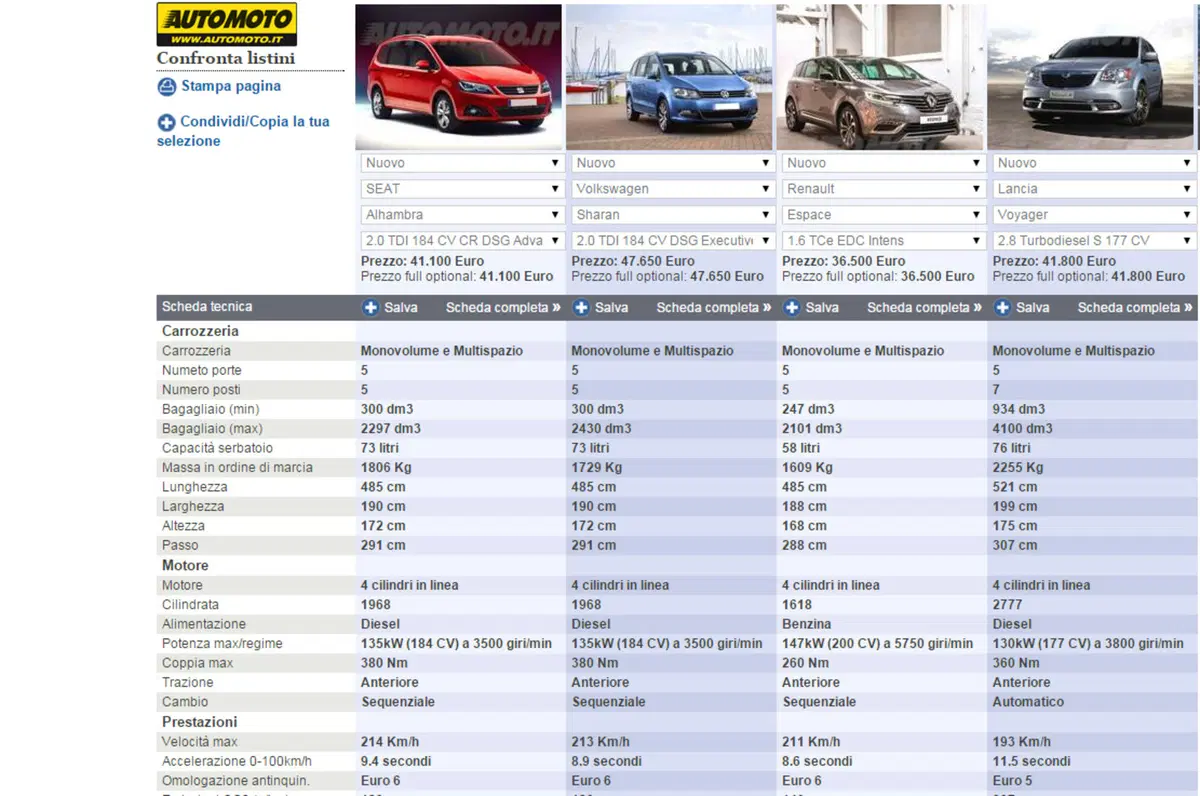The height and width of the screenshot is (796, 1200).
Task: Open Condividi/Copia la tua selezione link
Action: click(243, 131)
